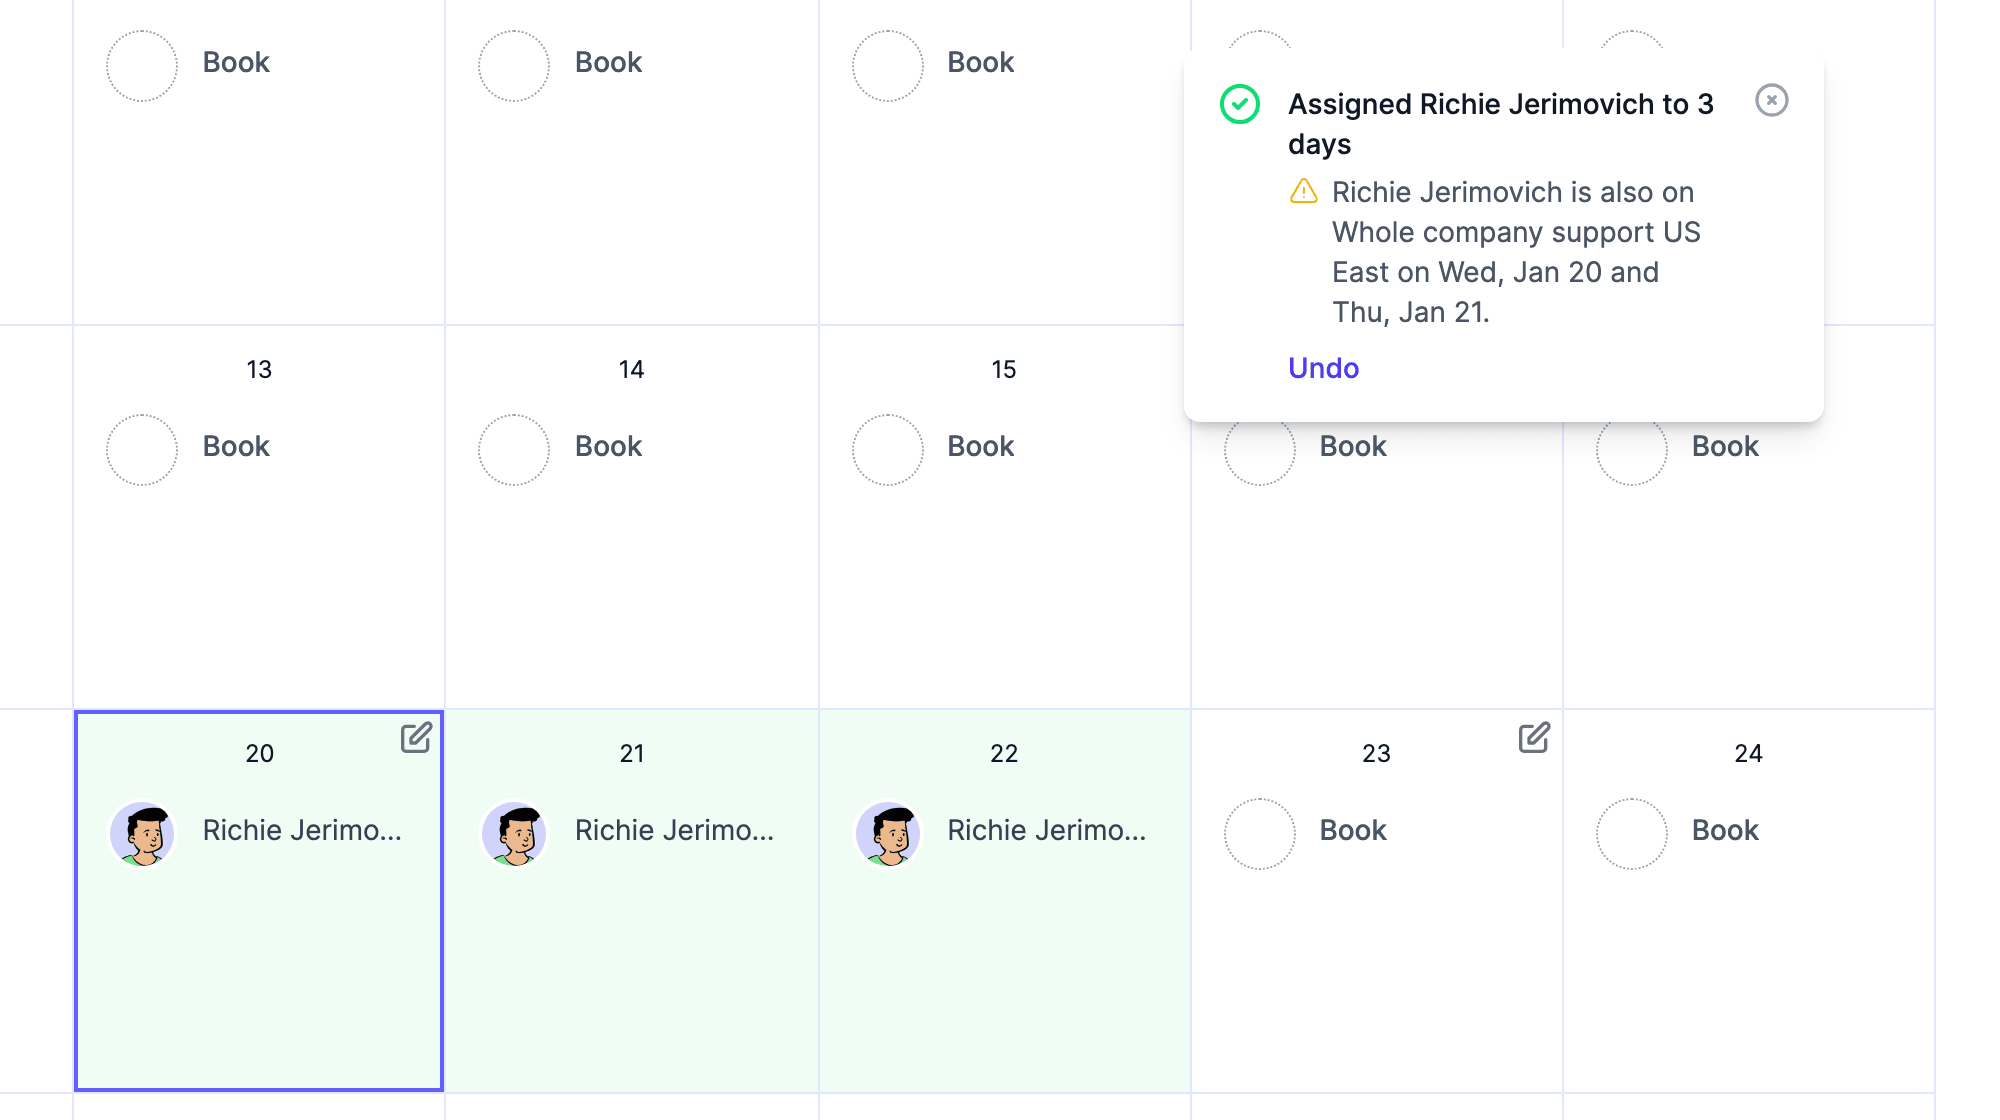2000x1120 pixels.
Task: Click Richie's avatar on day 20
Action: 142,833
